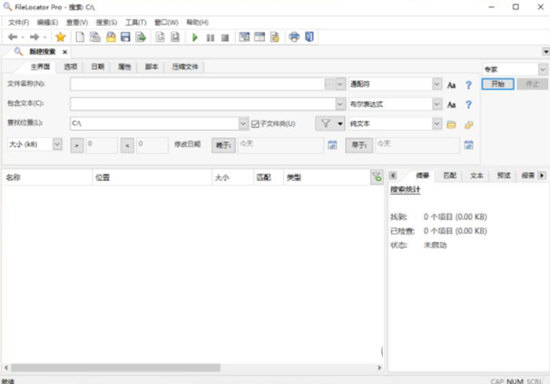
Task: Expand the funnel filter dropdown arrow
Action: coord(340,123)
